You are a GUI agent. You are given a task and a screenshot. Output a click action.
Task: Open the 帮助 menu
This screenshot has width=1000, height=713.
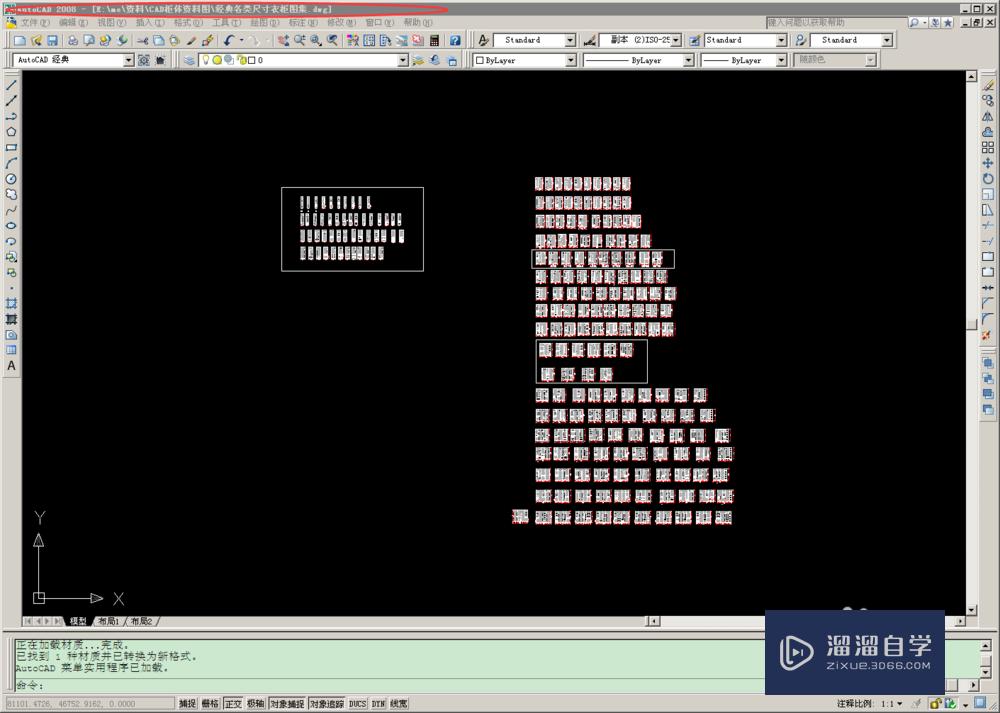point(418,22)
